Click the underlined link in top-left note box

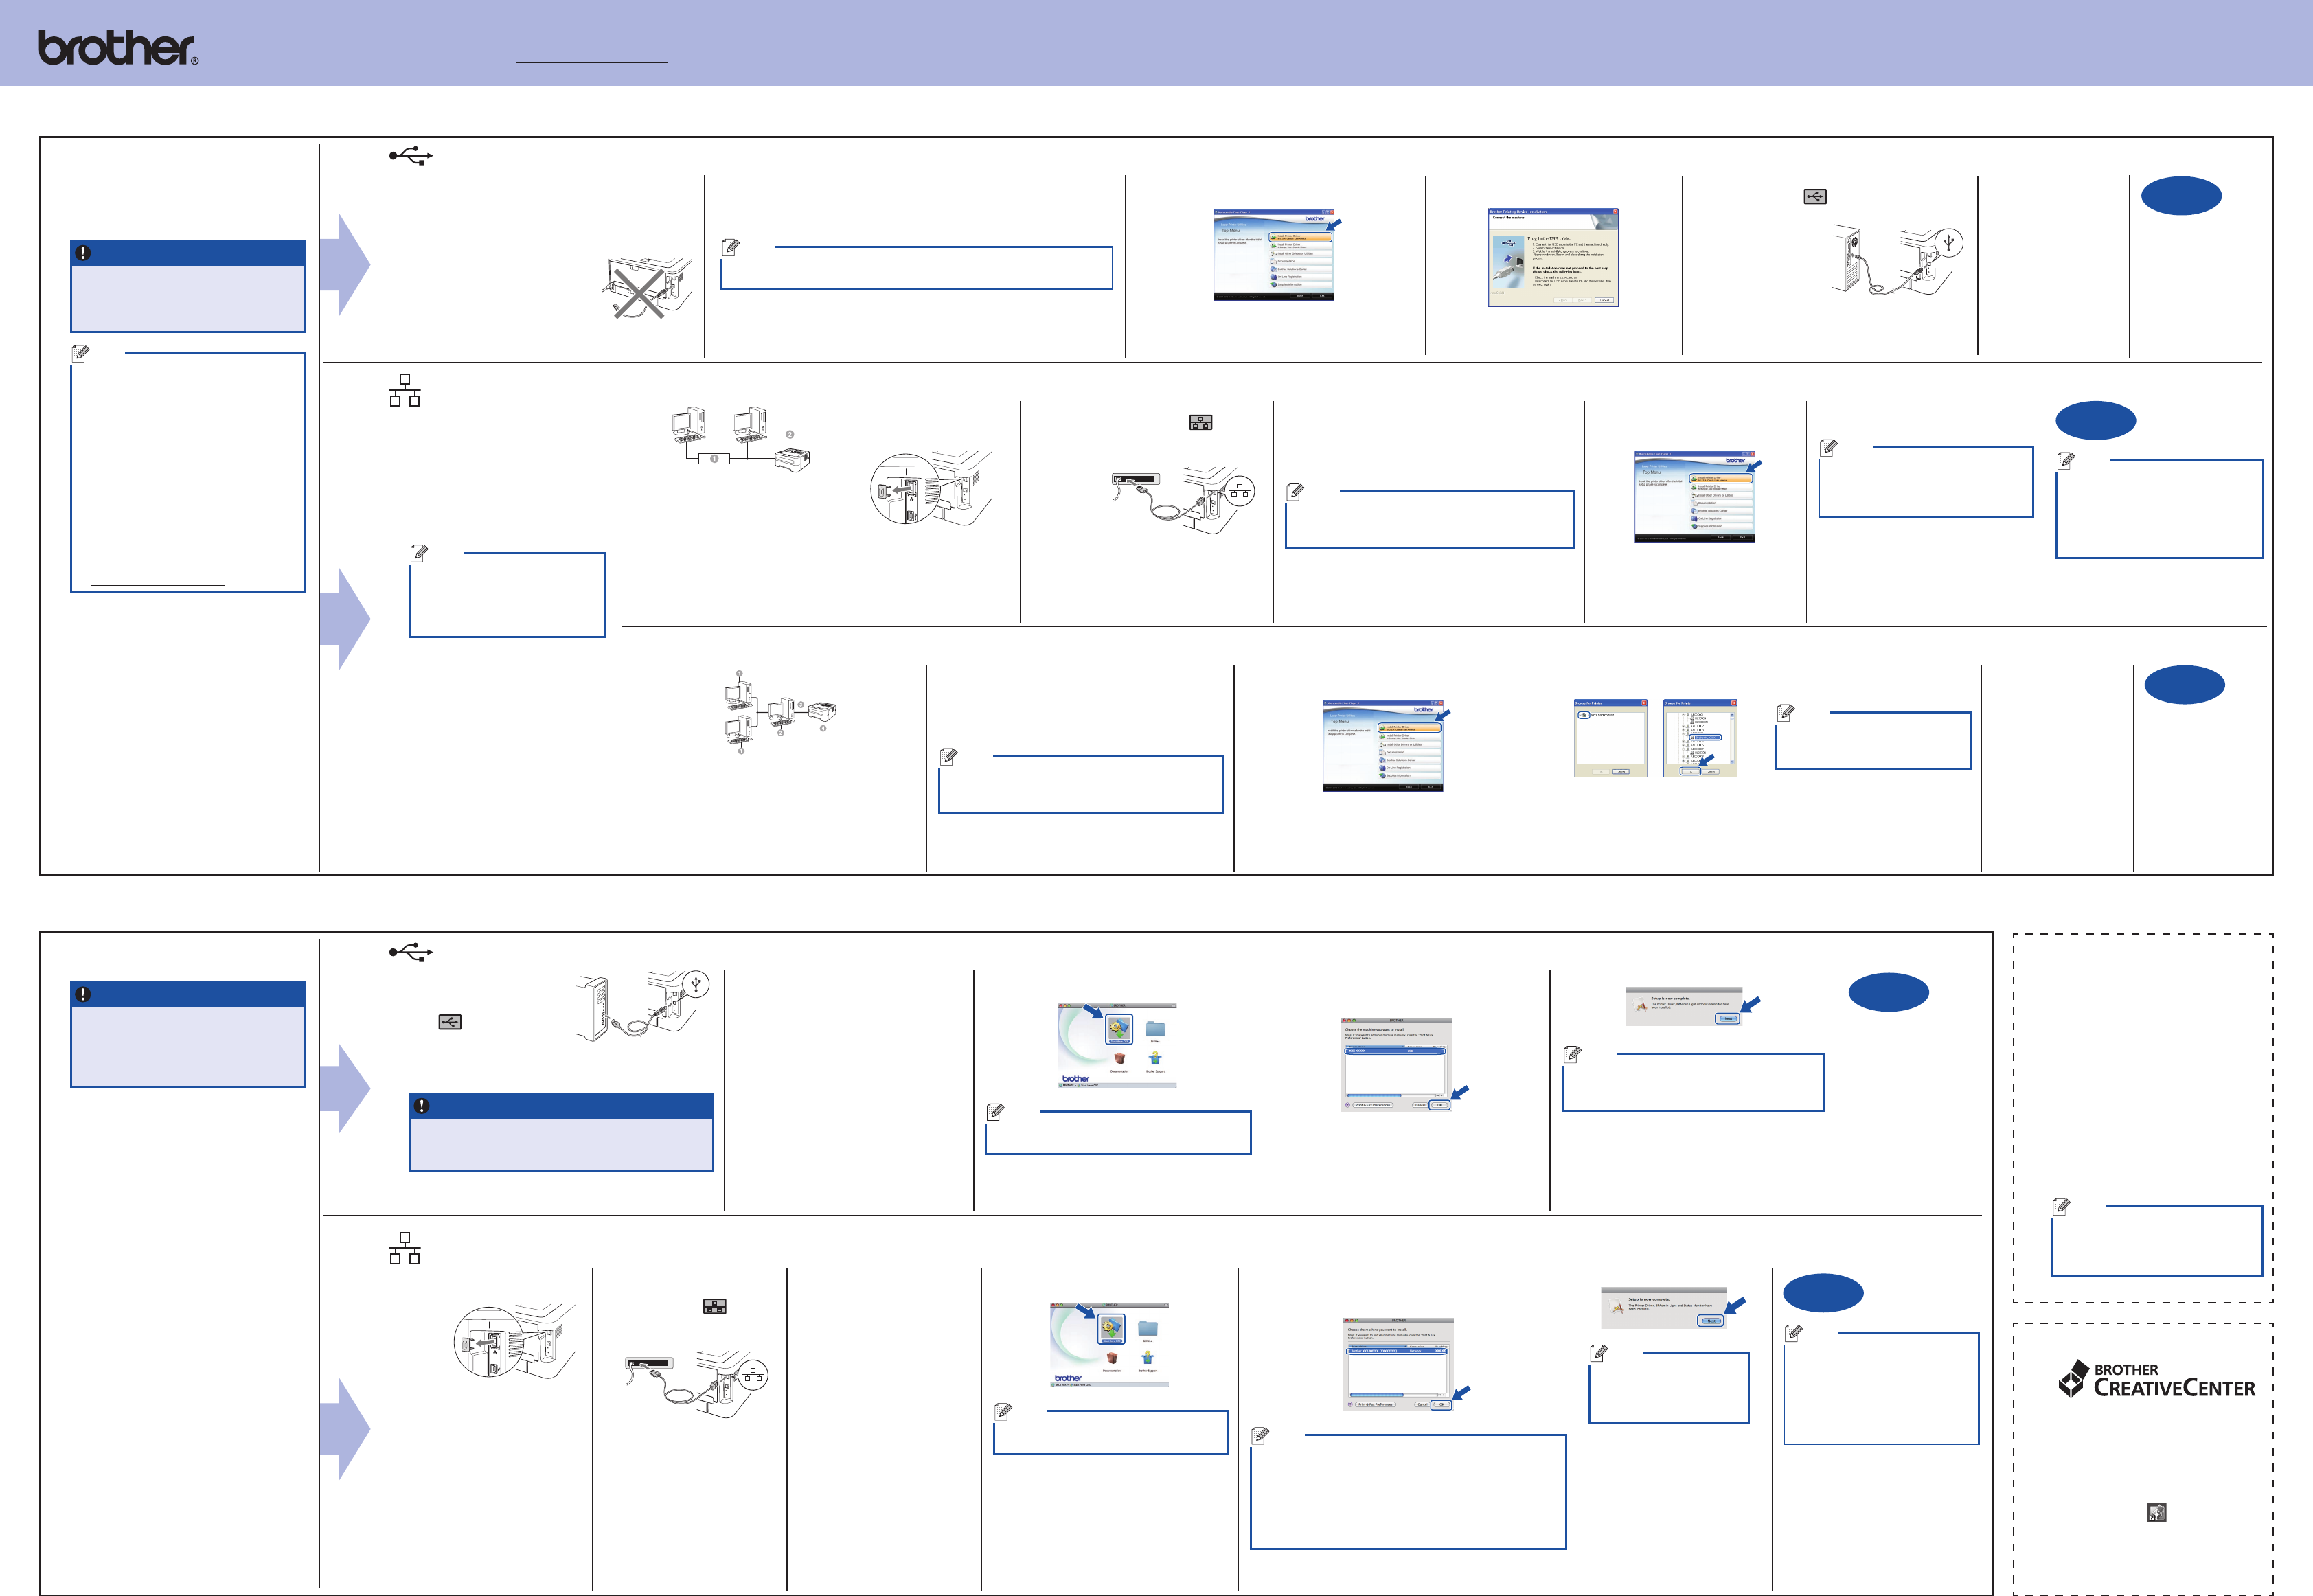pyautogui.click(x=157, y=580)
